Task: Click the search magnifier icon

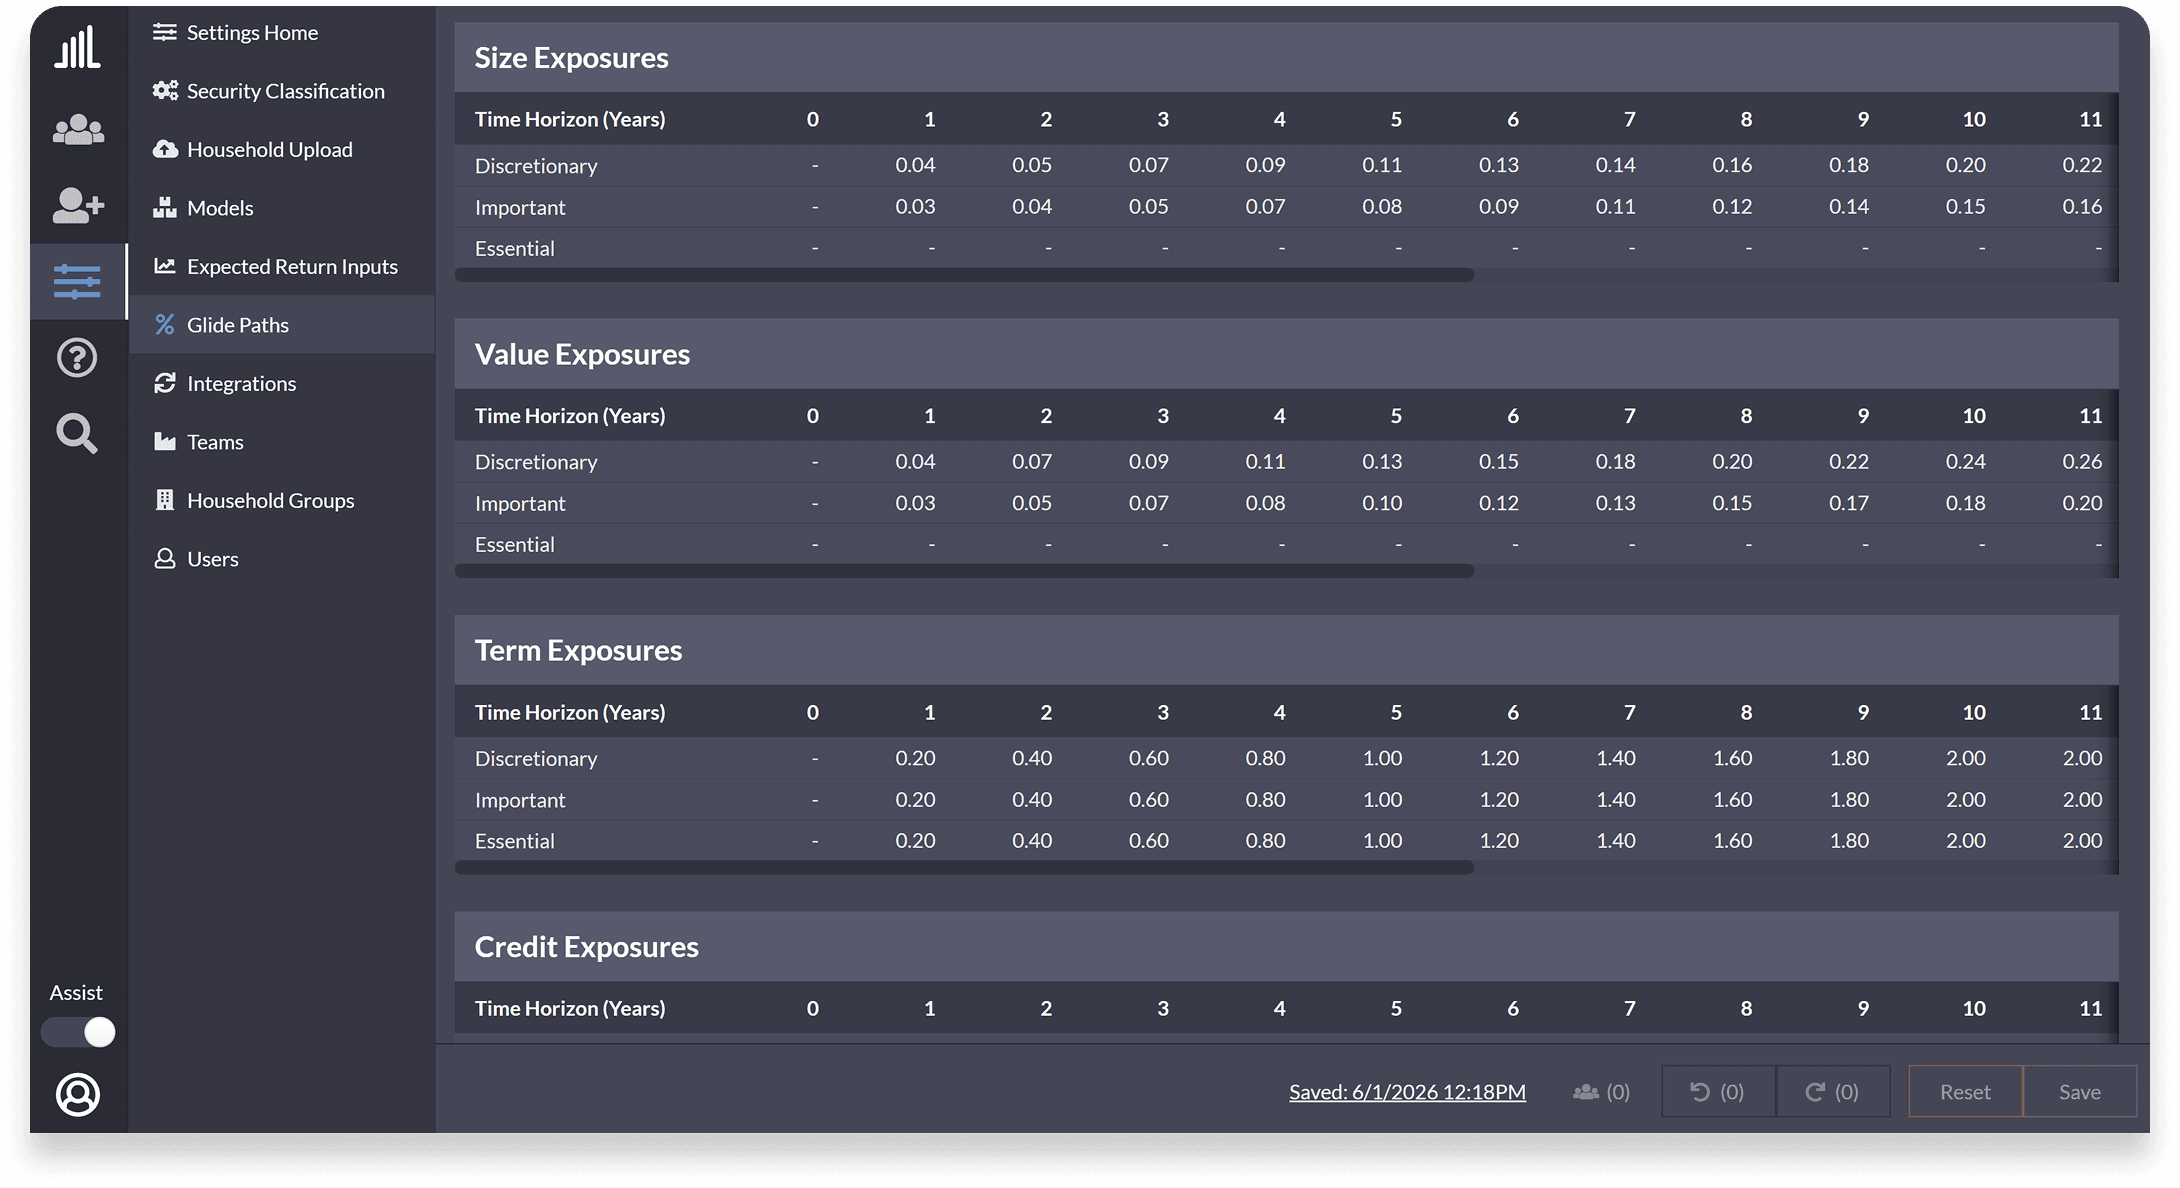Action: click(x=77, y=433)
